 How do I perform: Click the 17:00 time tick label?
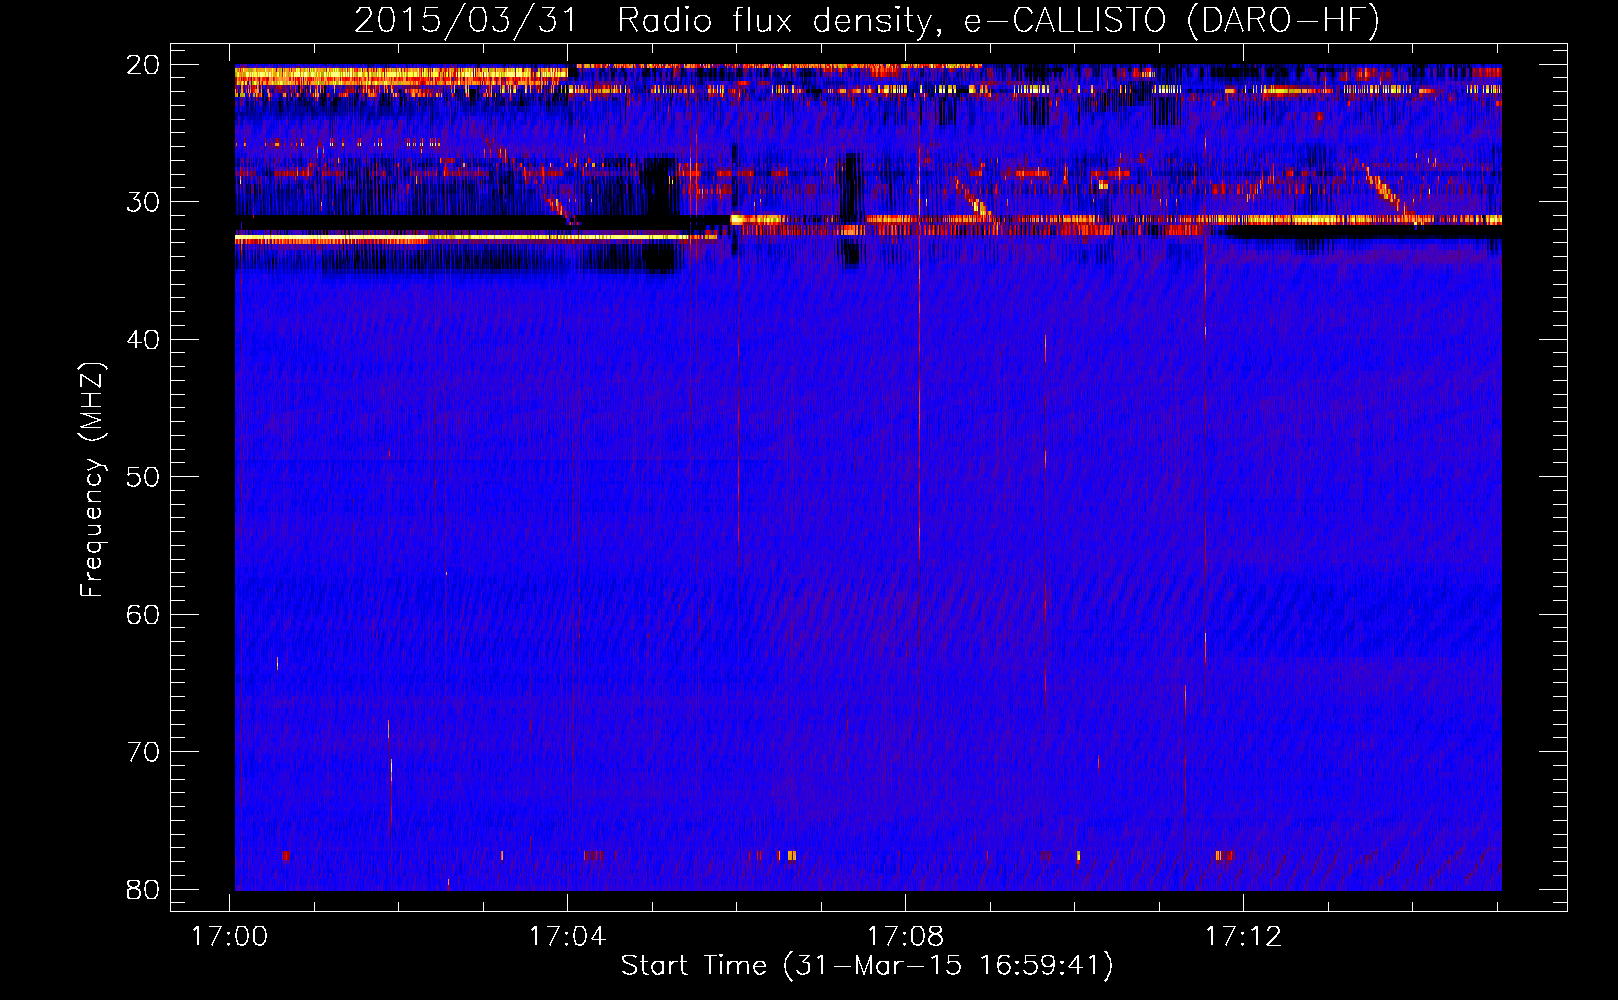click(230, 937)
